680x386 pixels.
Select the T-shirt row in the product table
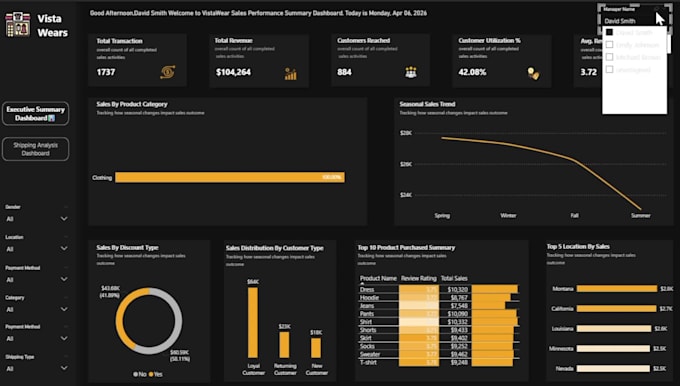click(439, 363)
